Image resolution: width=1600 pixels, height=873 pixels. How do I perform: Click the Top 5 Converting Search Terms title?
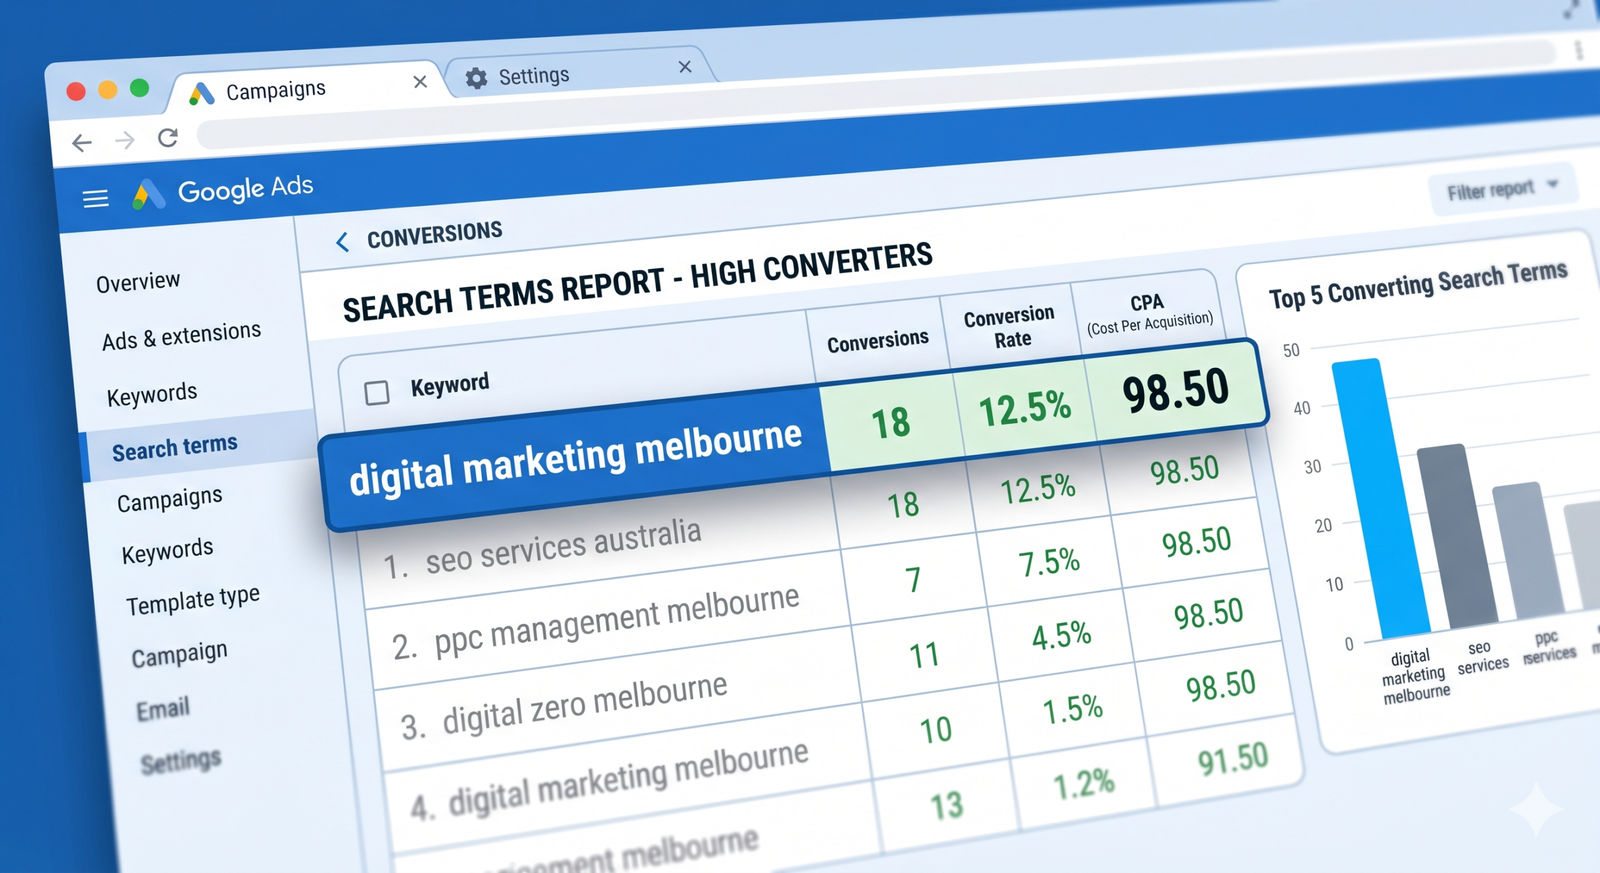pos(1418,285)
